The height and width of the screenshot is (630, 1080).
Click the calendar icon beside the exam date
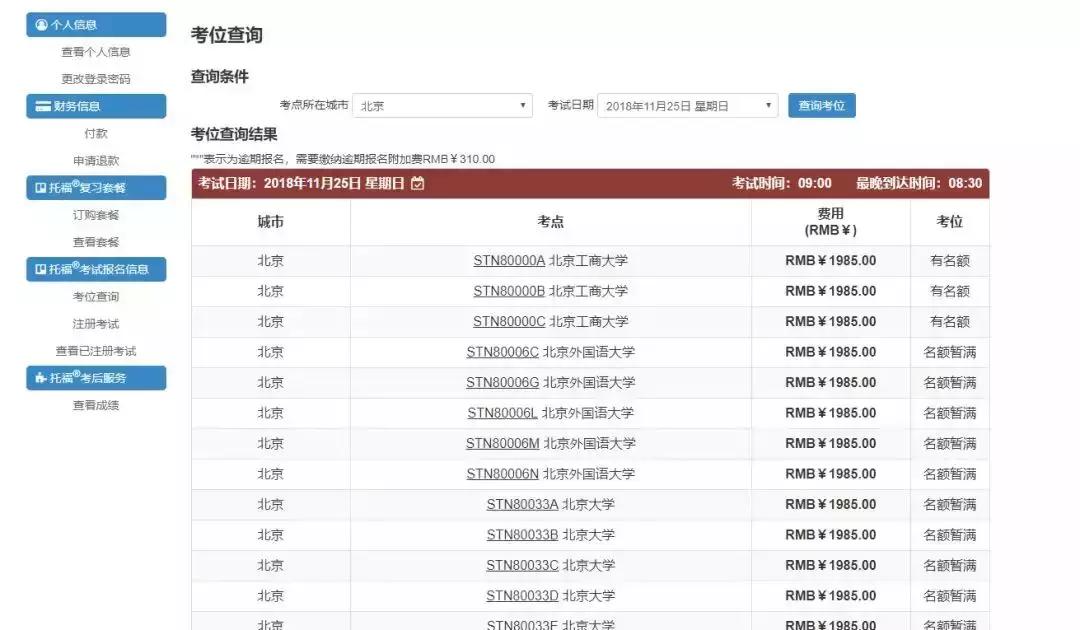tap(417, 184)
